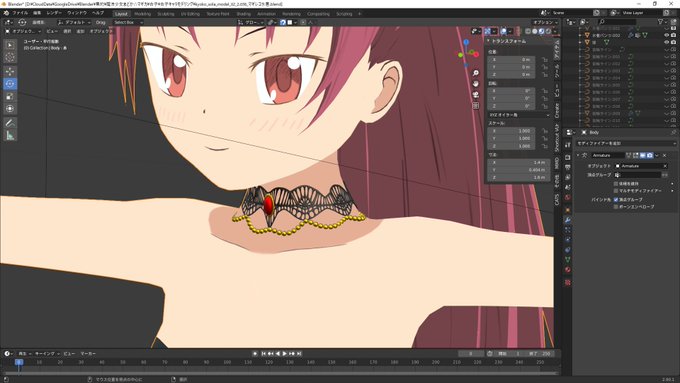Click the zoom magnifier viewport gizmo
680x383 pixels.
pyautogui.click(x=476, y=73)
